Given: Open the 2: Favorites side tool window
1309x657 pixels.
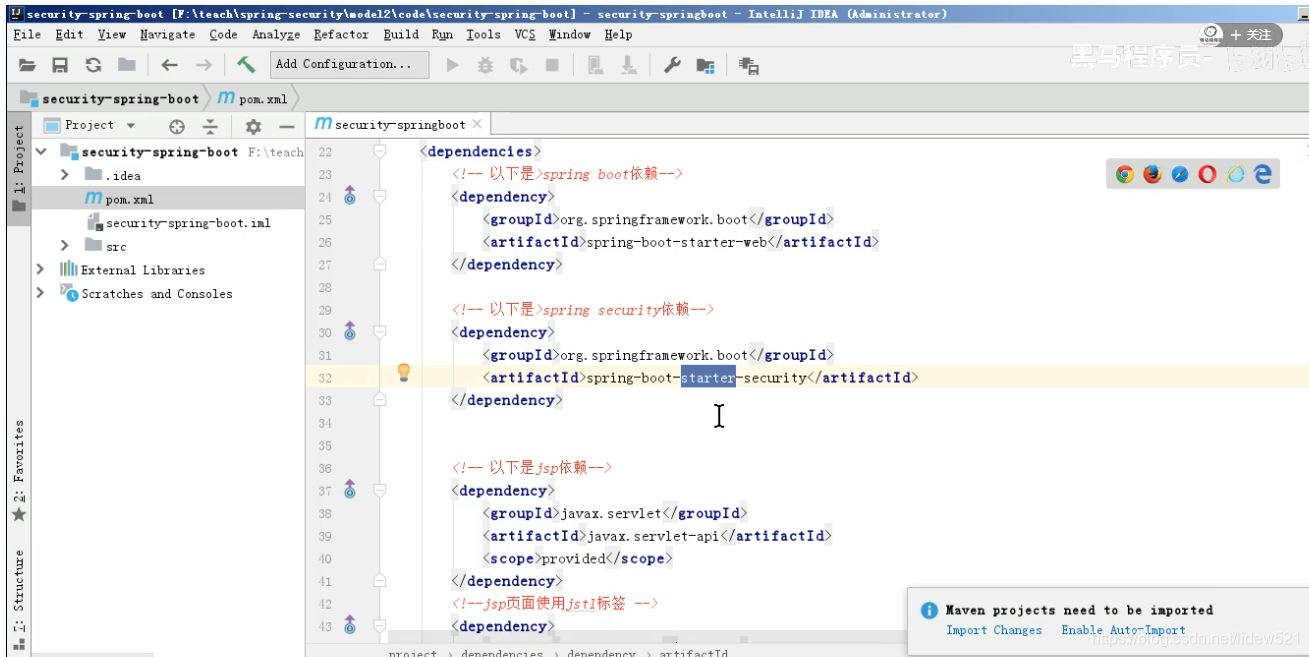Looking at the screenshot, I should coord(18,470).
